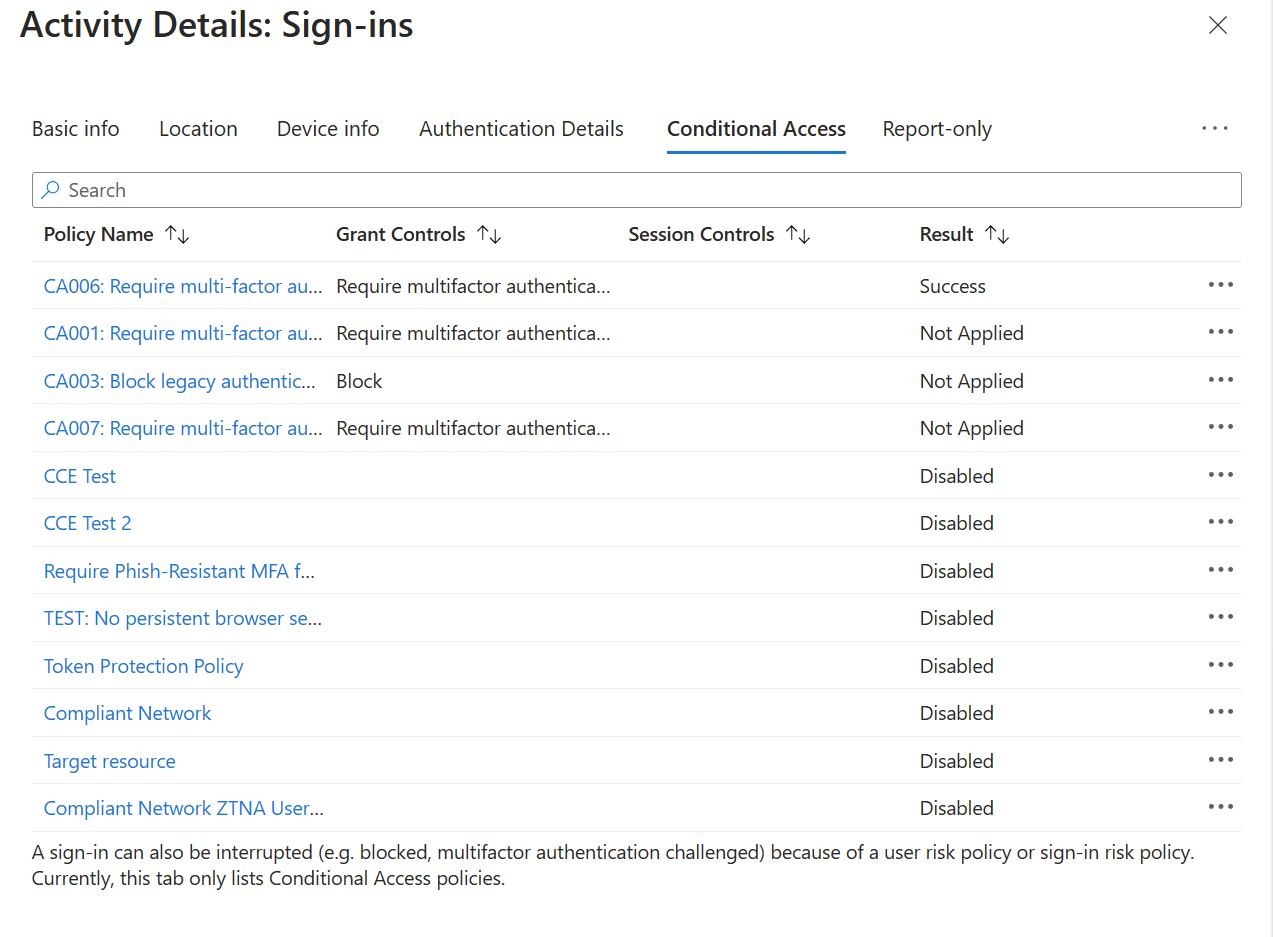Viewport: 1273px width, 937px height.
Task: Show more tabs via overflow ellipsis
Action: tap(1215, 128)
